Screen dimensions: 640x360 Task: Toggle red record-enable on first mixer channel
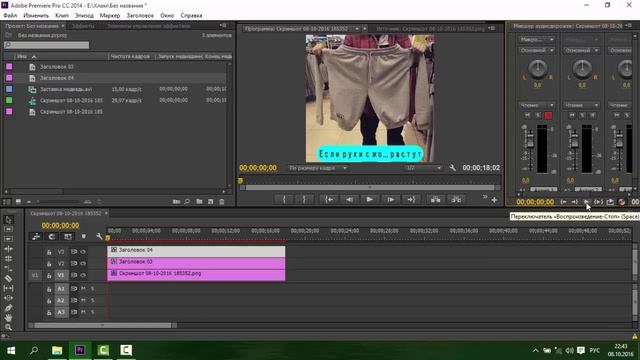pos(548,116)
